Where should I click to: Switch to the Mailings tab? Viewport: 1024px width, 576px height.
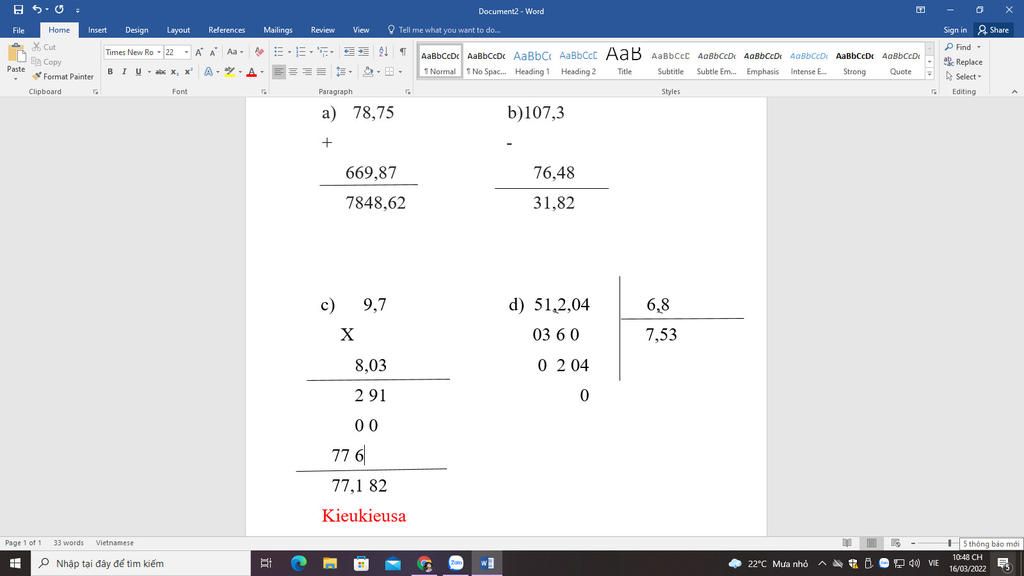[x=278, y=30]
